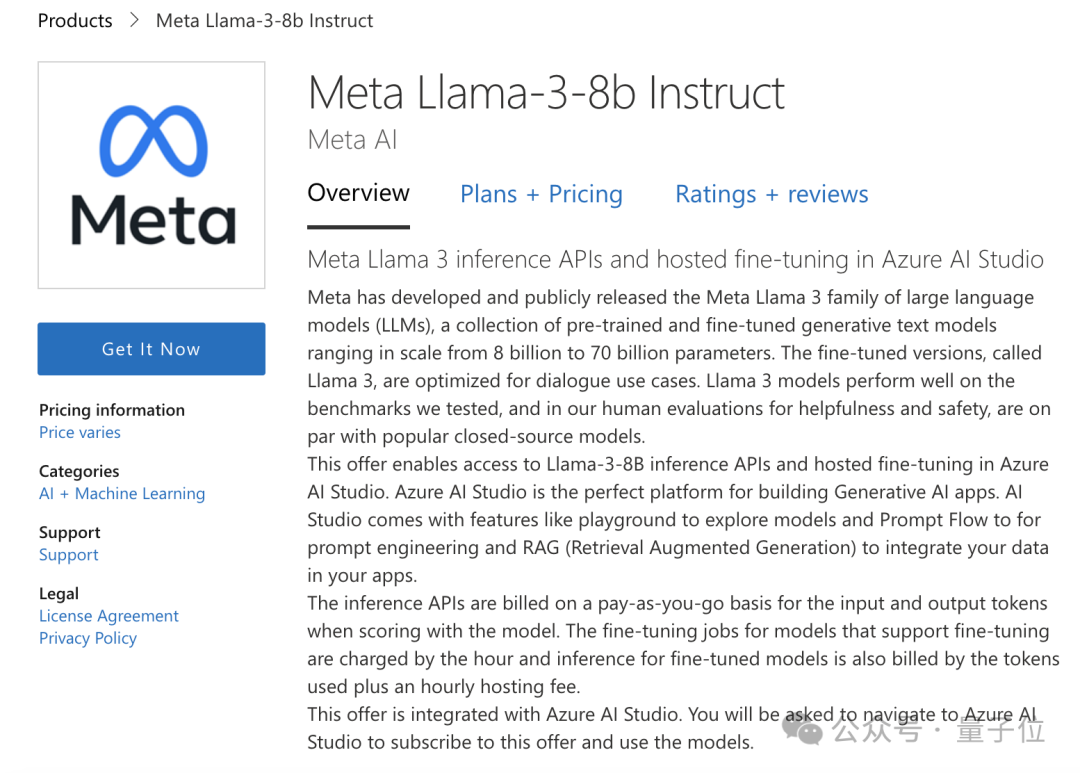
Task: Click the Legal heading in sidebar
Action: [x=59, y=594]
